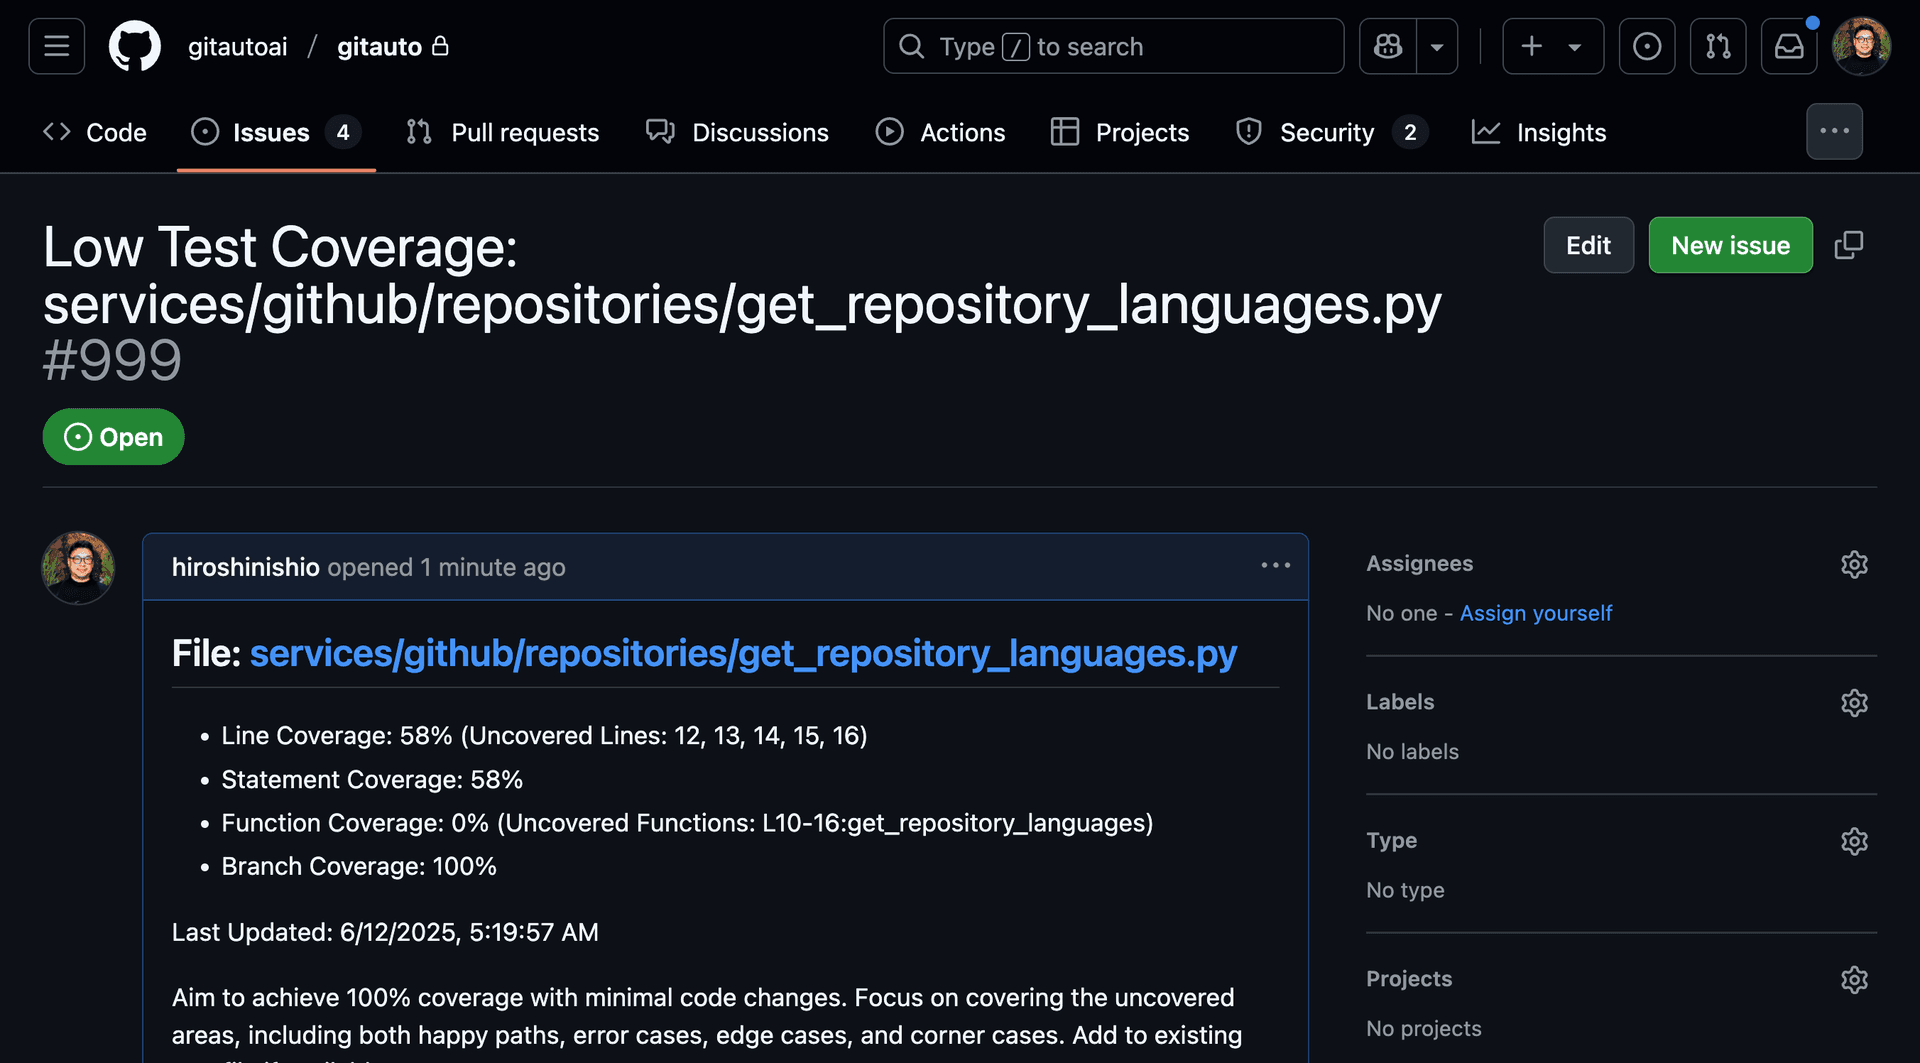This screenshot has height=1063, width=1920.
Task: Click the Open status badge
Action: tap(113, 437)
